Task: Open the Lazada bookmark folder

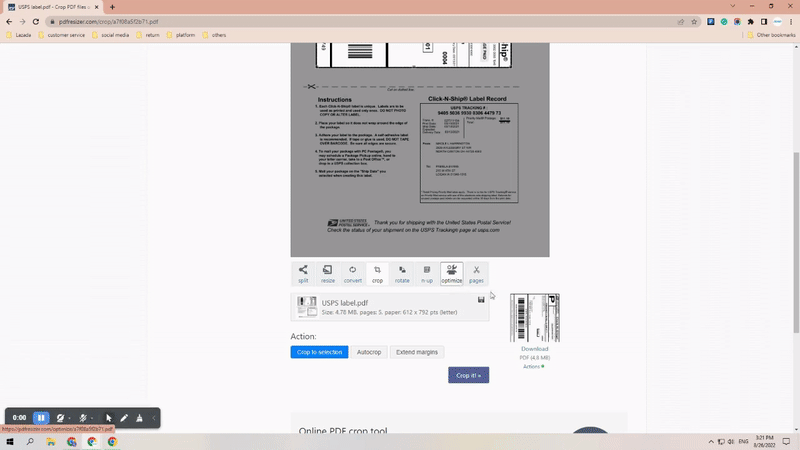Action: (x=19, y=35)
